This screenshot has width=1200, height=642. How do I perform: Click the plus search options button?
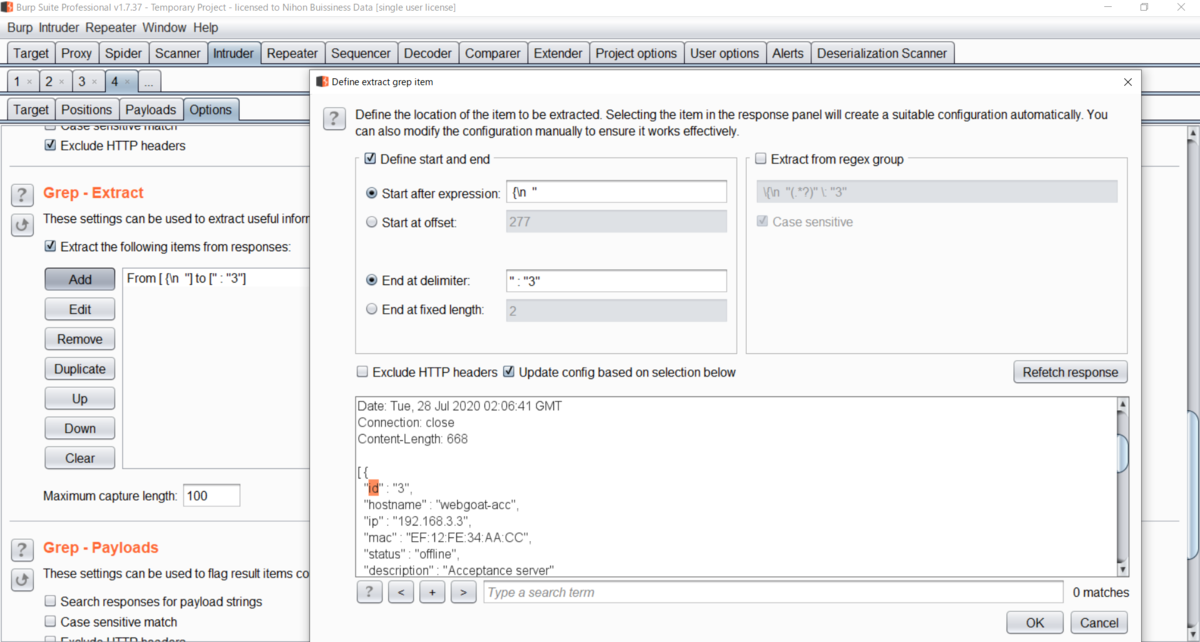pyautogui.click(x=432, y=592)
